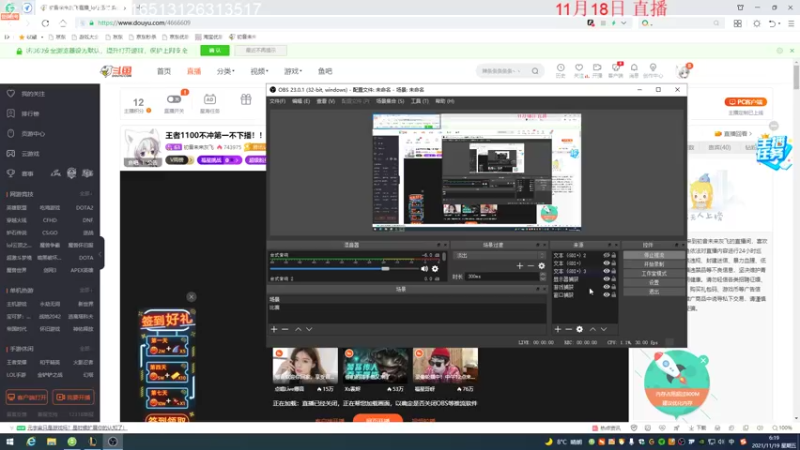Open Douyu creator center lightbulb icon
800x450 pixels.
[x=653, y=70]
